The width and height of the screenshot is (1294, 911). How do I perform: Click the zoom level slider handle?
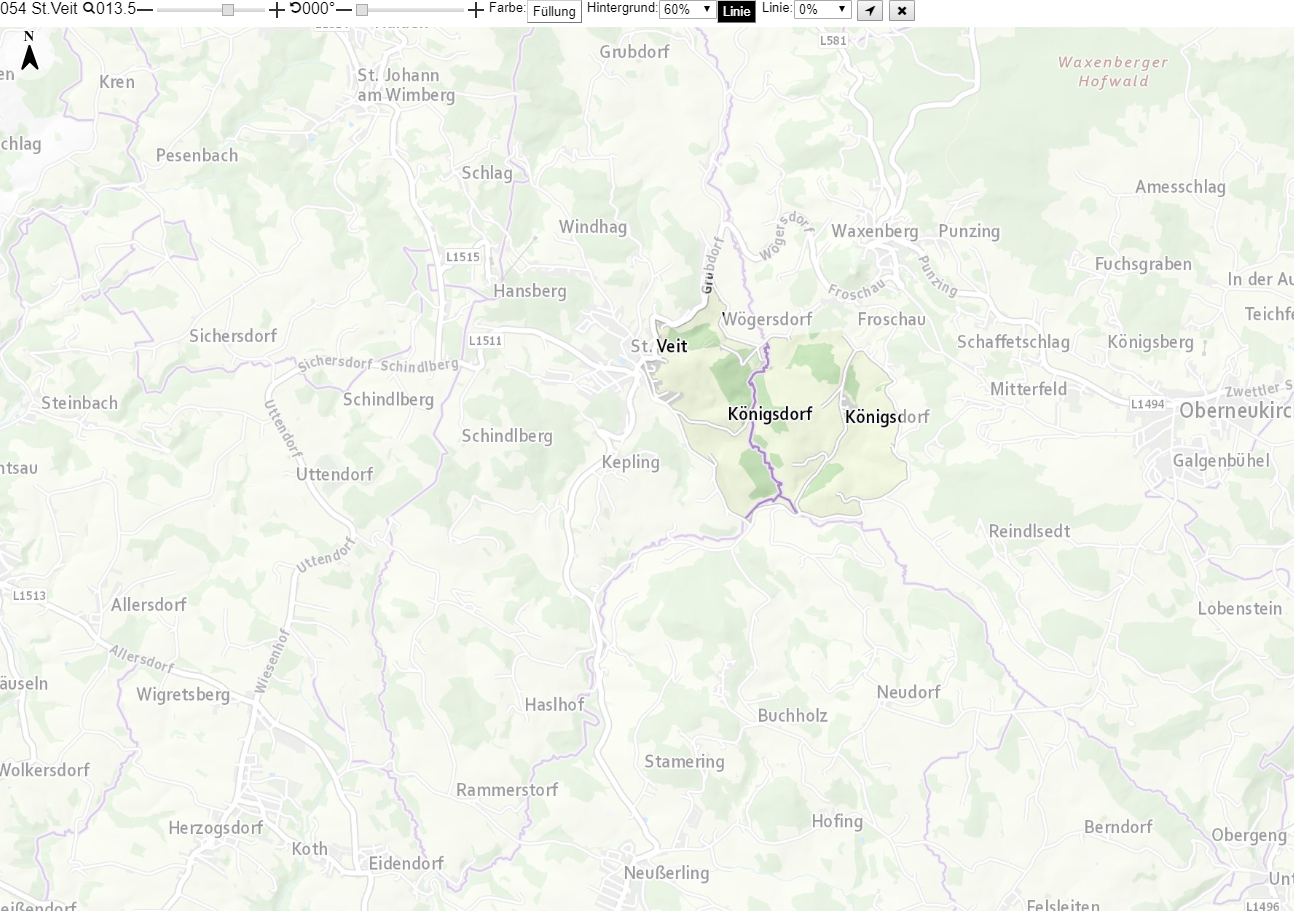pos(228,9)
